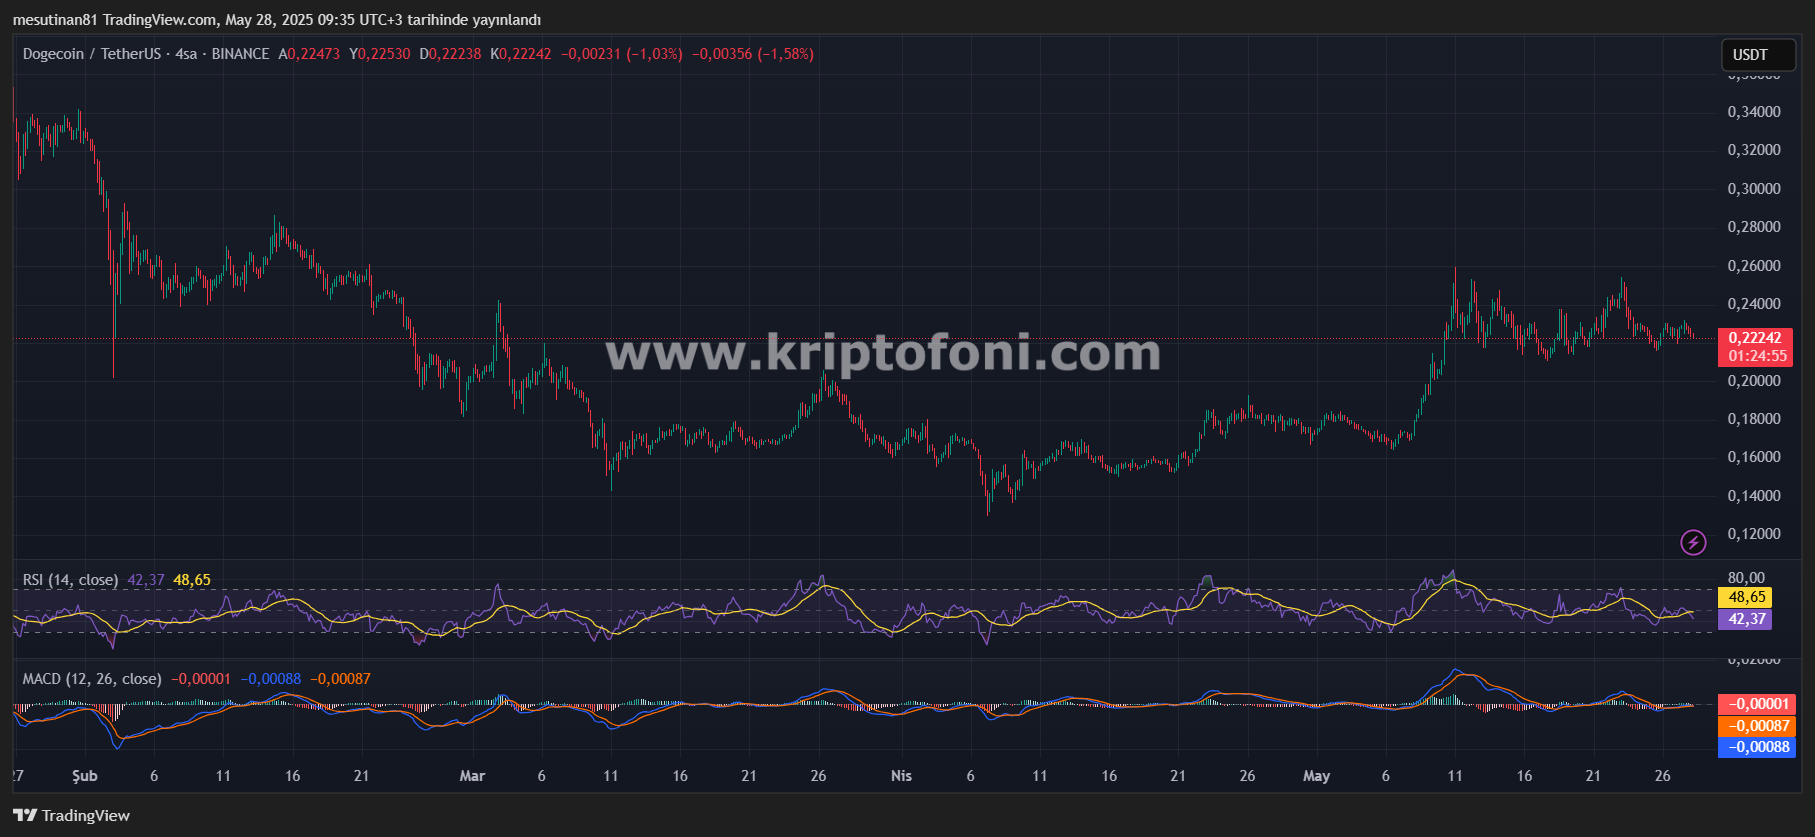Click the 0,12000 price axis label
Viewport: 1815px width, 837px height.
point(1754,534)
